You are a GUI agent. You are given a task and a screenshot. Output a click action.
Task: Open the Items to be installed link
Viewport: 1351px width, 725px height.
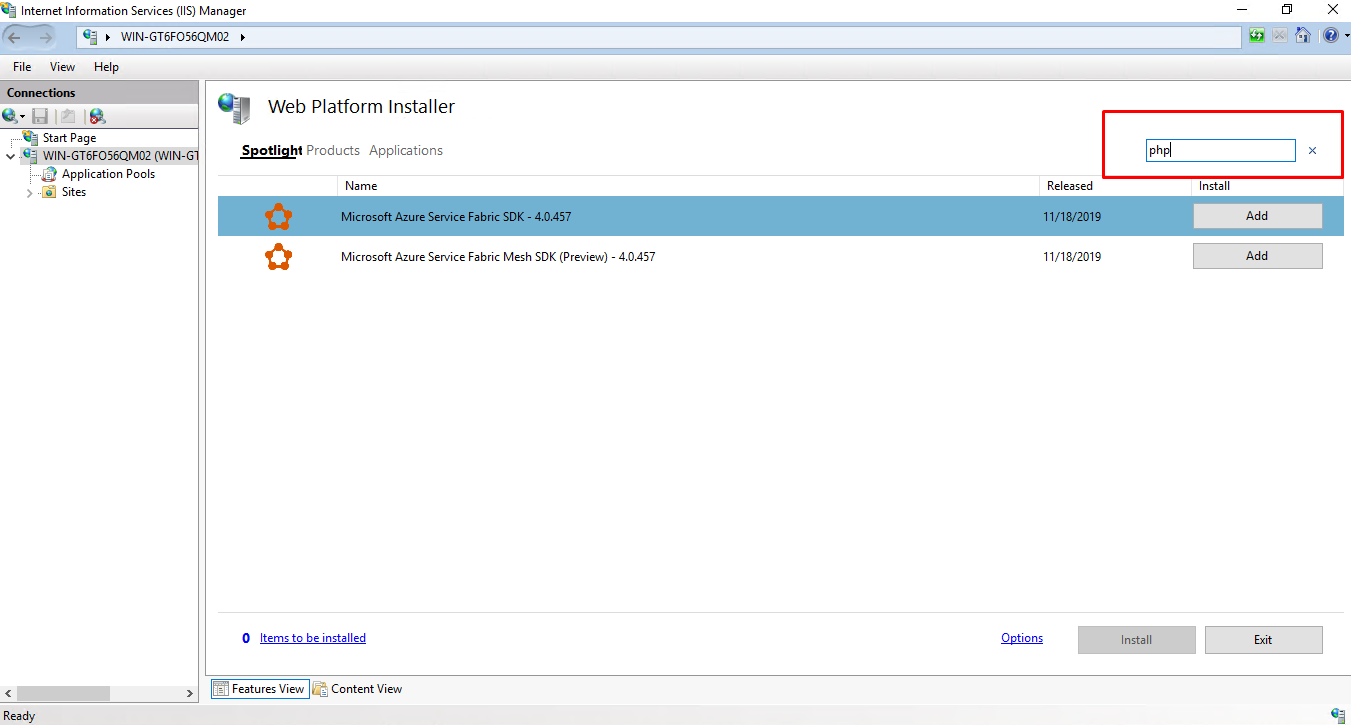pyautogui.click(x=313, y=638)
